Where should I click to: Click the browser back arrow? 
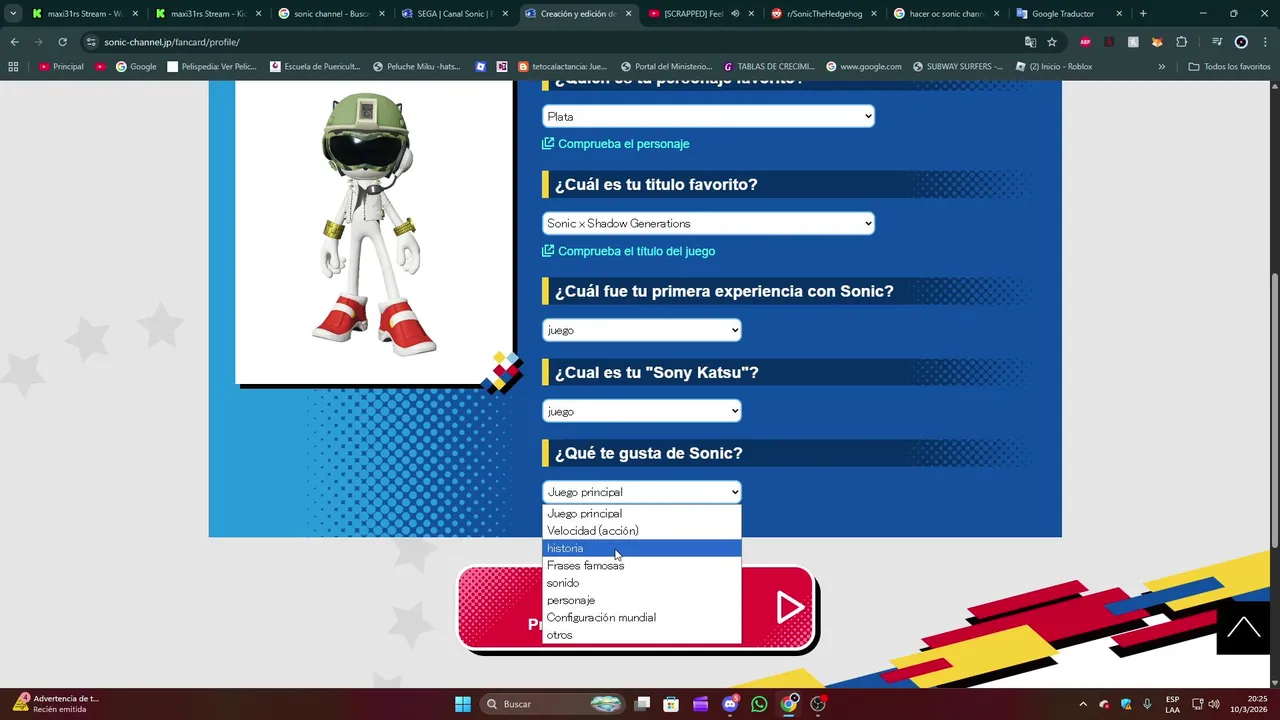pyautogui.click(x=14, y=42)
